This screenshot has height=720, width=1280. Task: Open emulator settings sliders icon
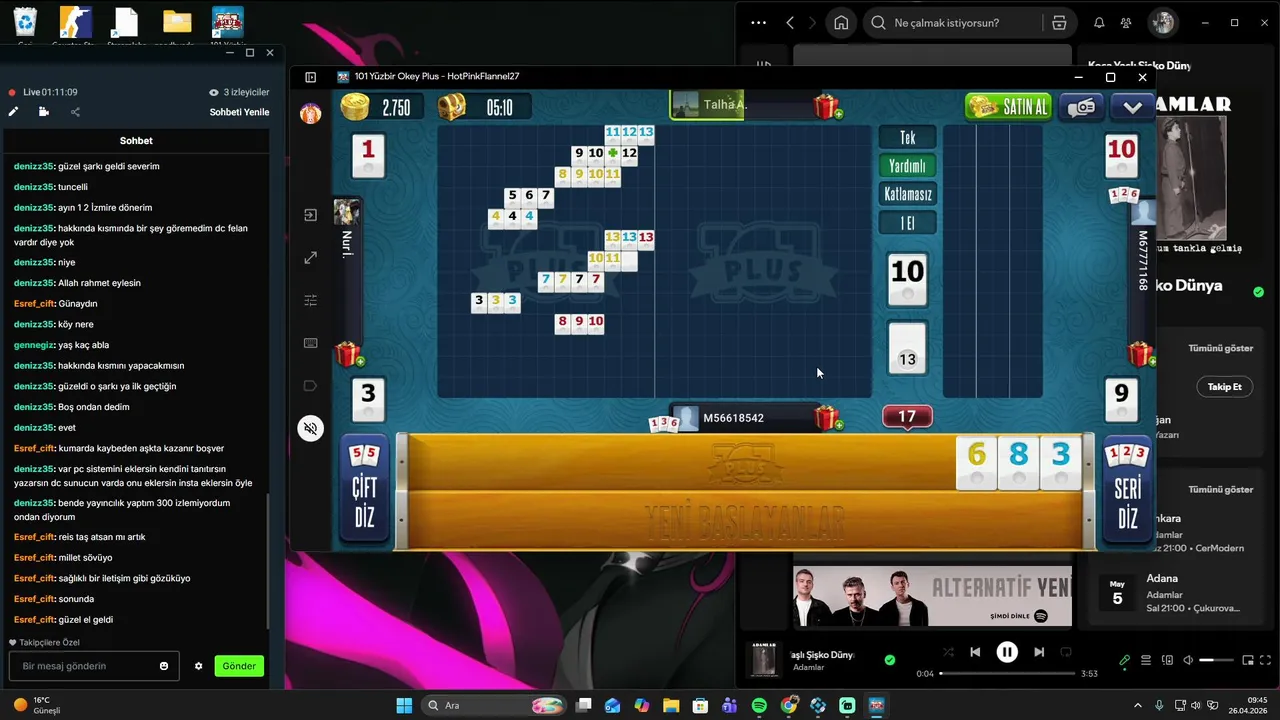tap(311, 300)
